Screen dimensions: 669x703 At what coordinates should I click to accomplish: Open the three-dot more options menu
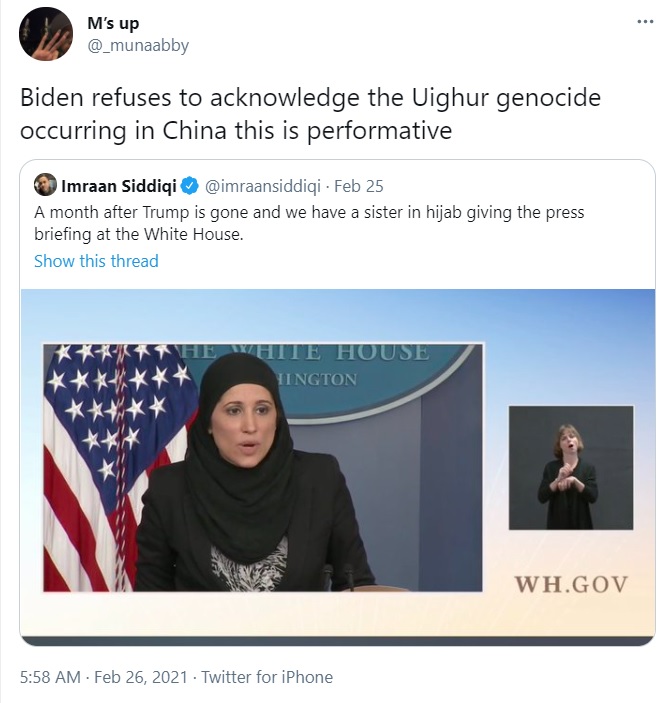[645, 22]
